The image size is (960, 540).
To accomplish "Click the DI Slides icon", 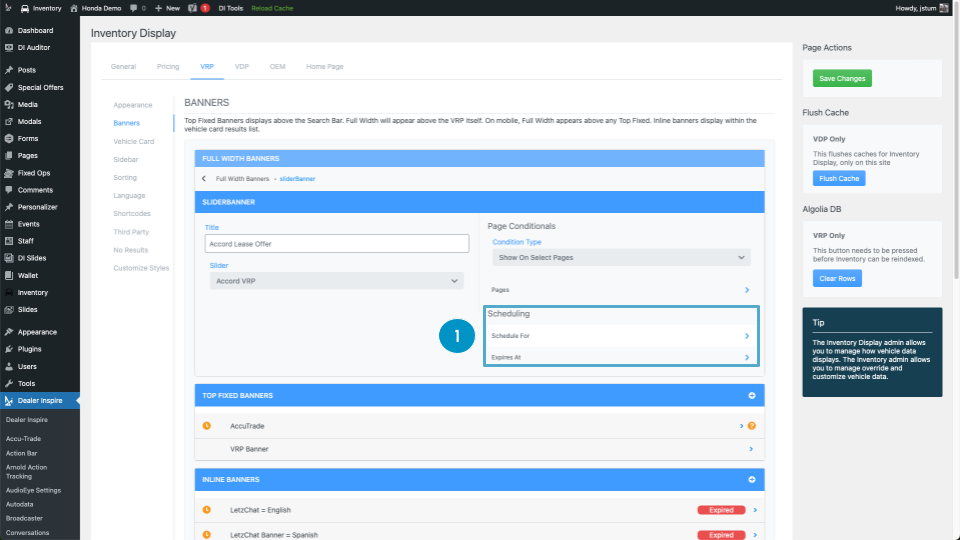I will click(9, 258).
